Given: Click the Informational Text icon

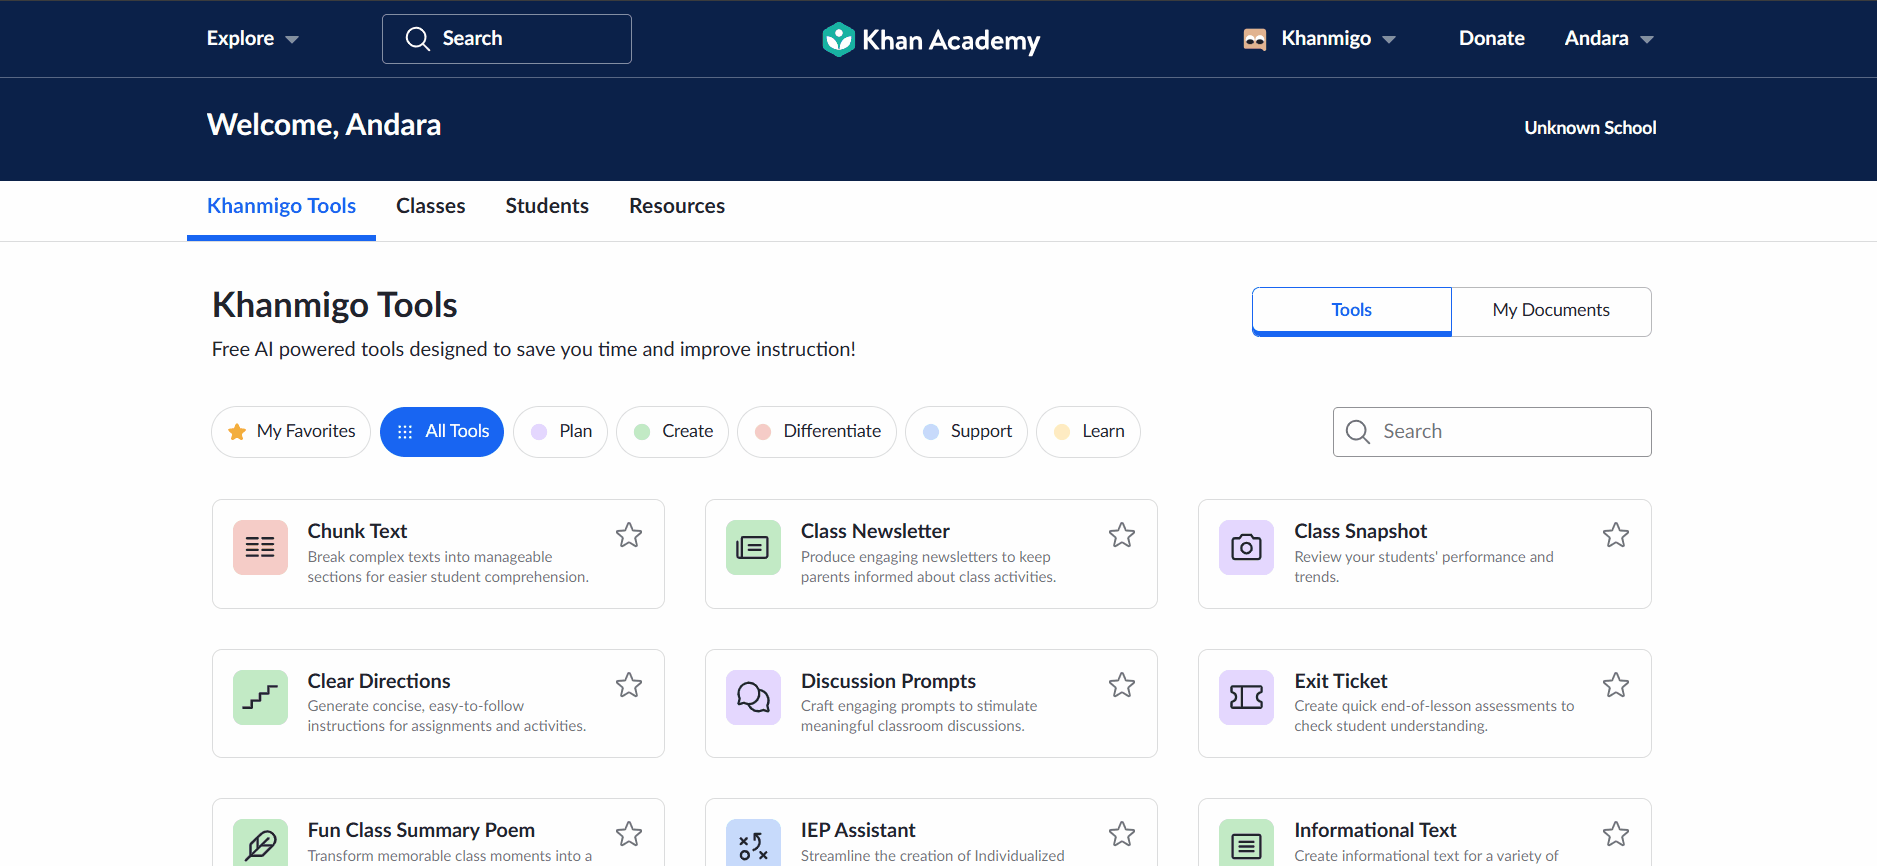Looking at the screenshot, I should tap(1246, 843).
